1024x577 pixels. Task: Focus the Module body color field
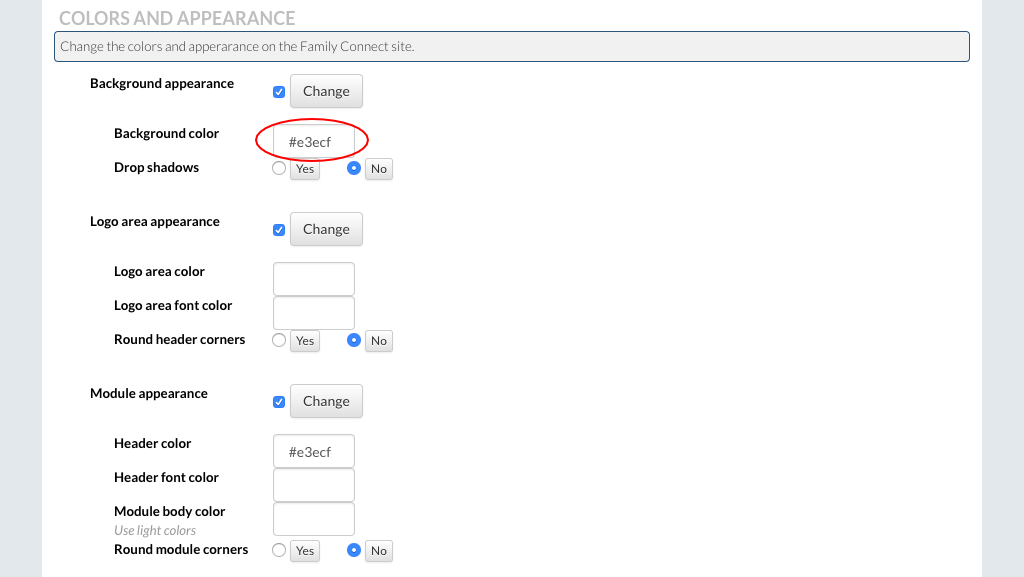[313, 519]
